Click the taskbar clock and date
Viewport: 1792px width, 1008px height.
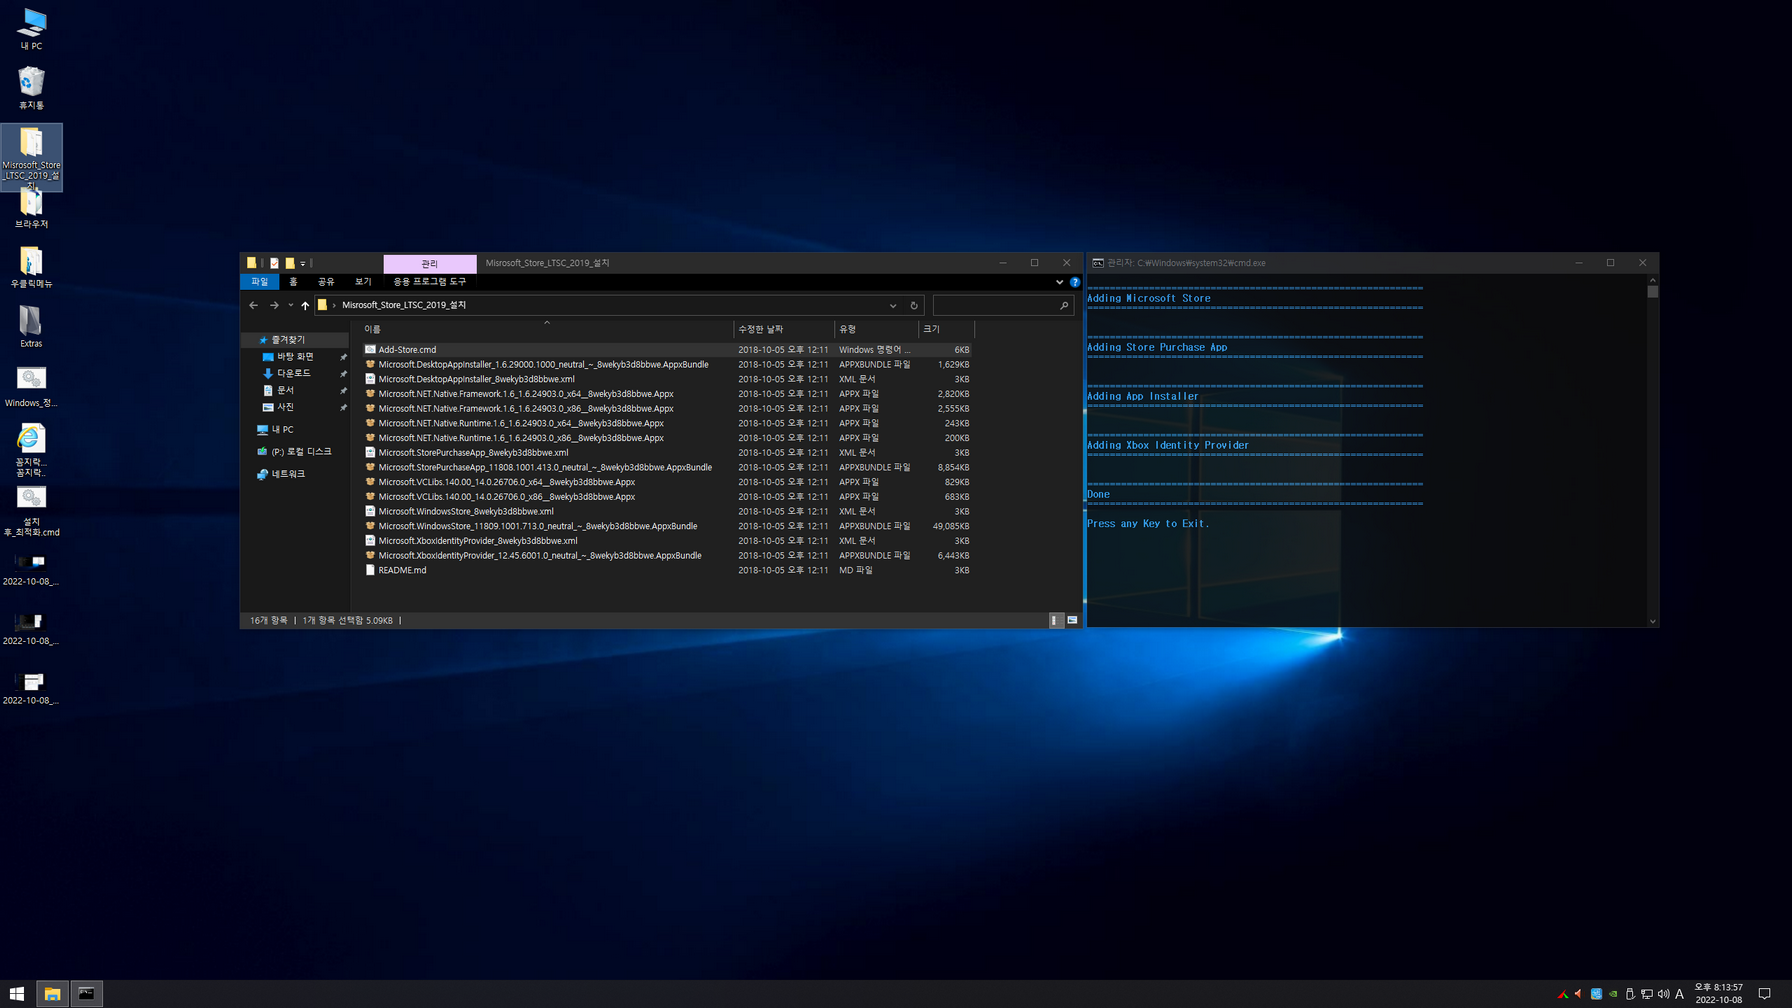click(x=1719, y=994)
